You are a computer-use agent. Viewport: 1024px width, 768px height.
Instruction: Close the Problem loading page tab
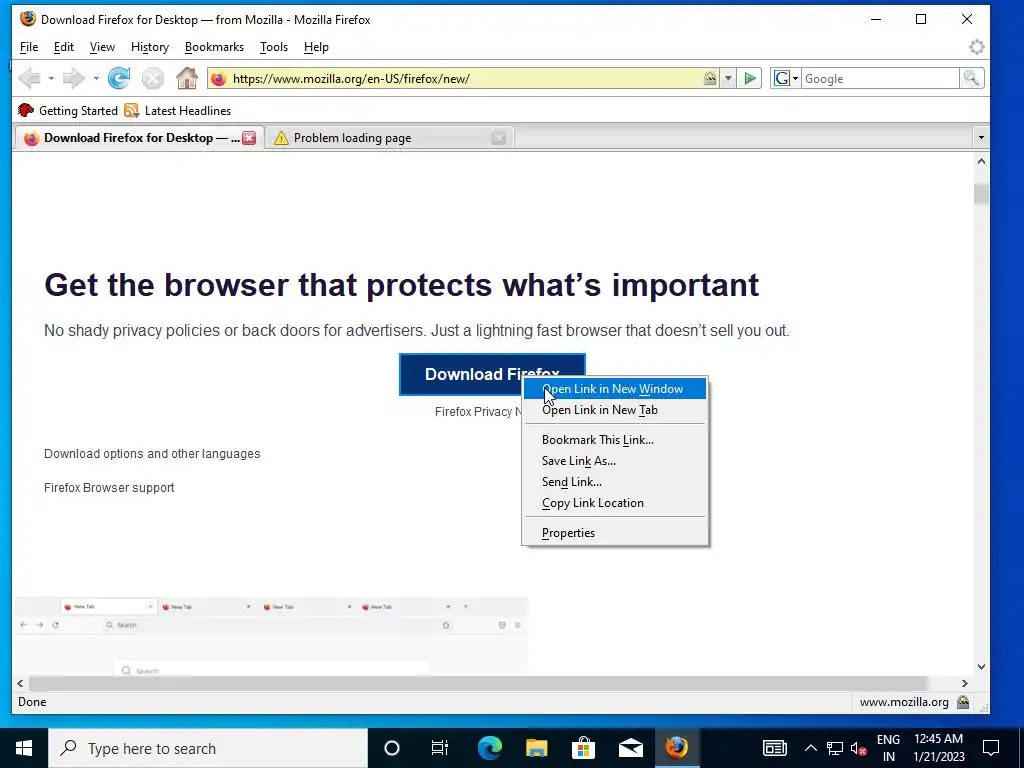498,138
